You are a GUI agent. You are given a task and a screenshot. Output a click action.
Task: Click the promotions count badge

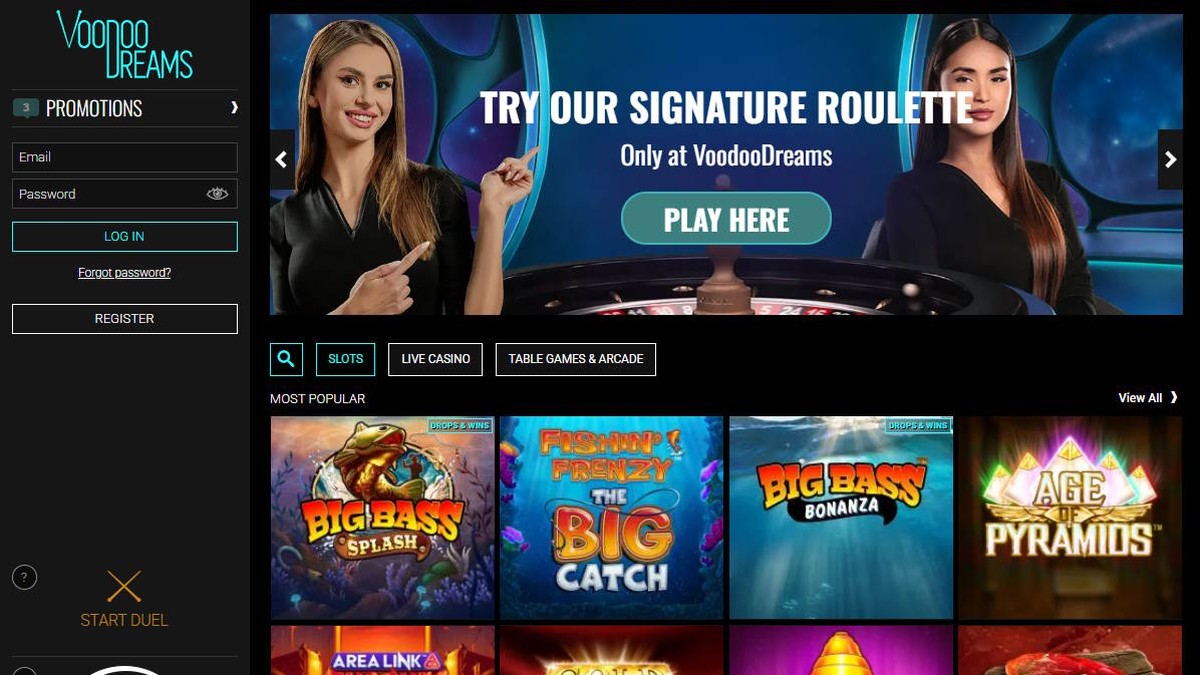pos(26,107)
